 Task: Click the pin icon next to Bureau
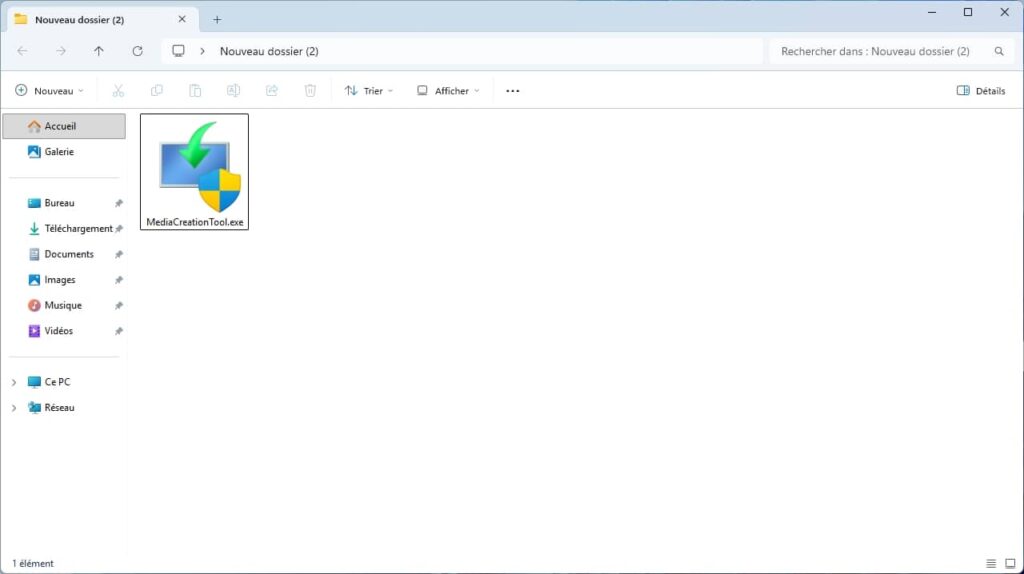click(119, 203)
